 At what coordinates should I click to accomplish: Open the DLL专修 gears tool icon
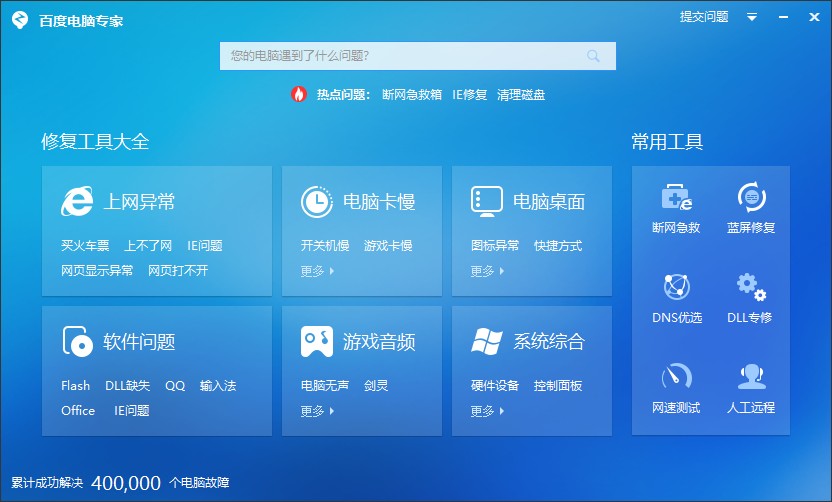(x=751, y=287)
